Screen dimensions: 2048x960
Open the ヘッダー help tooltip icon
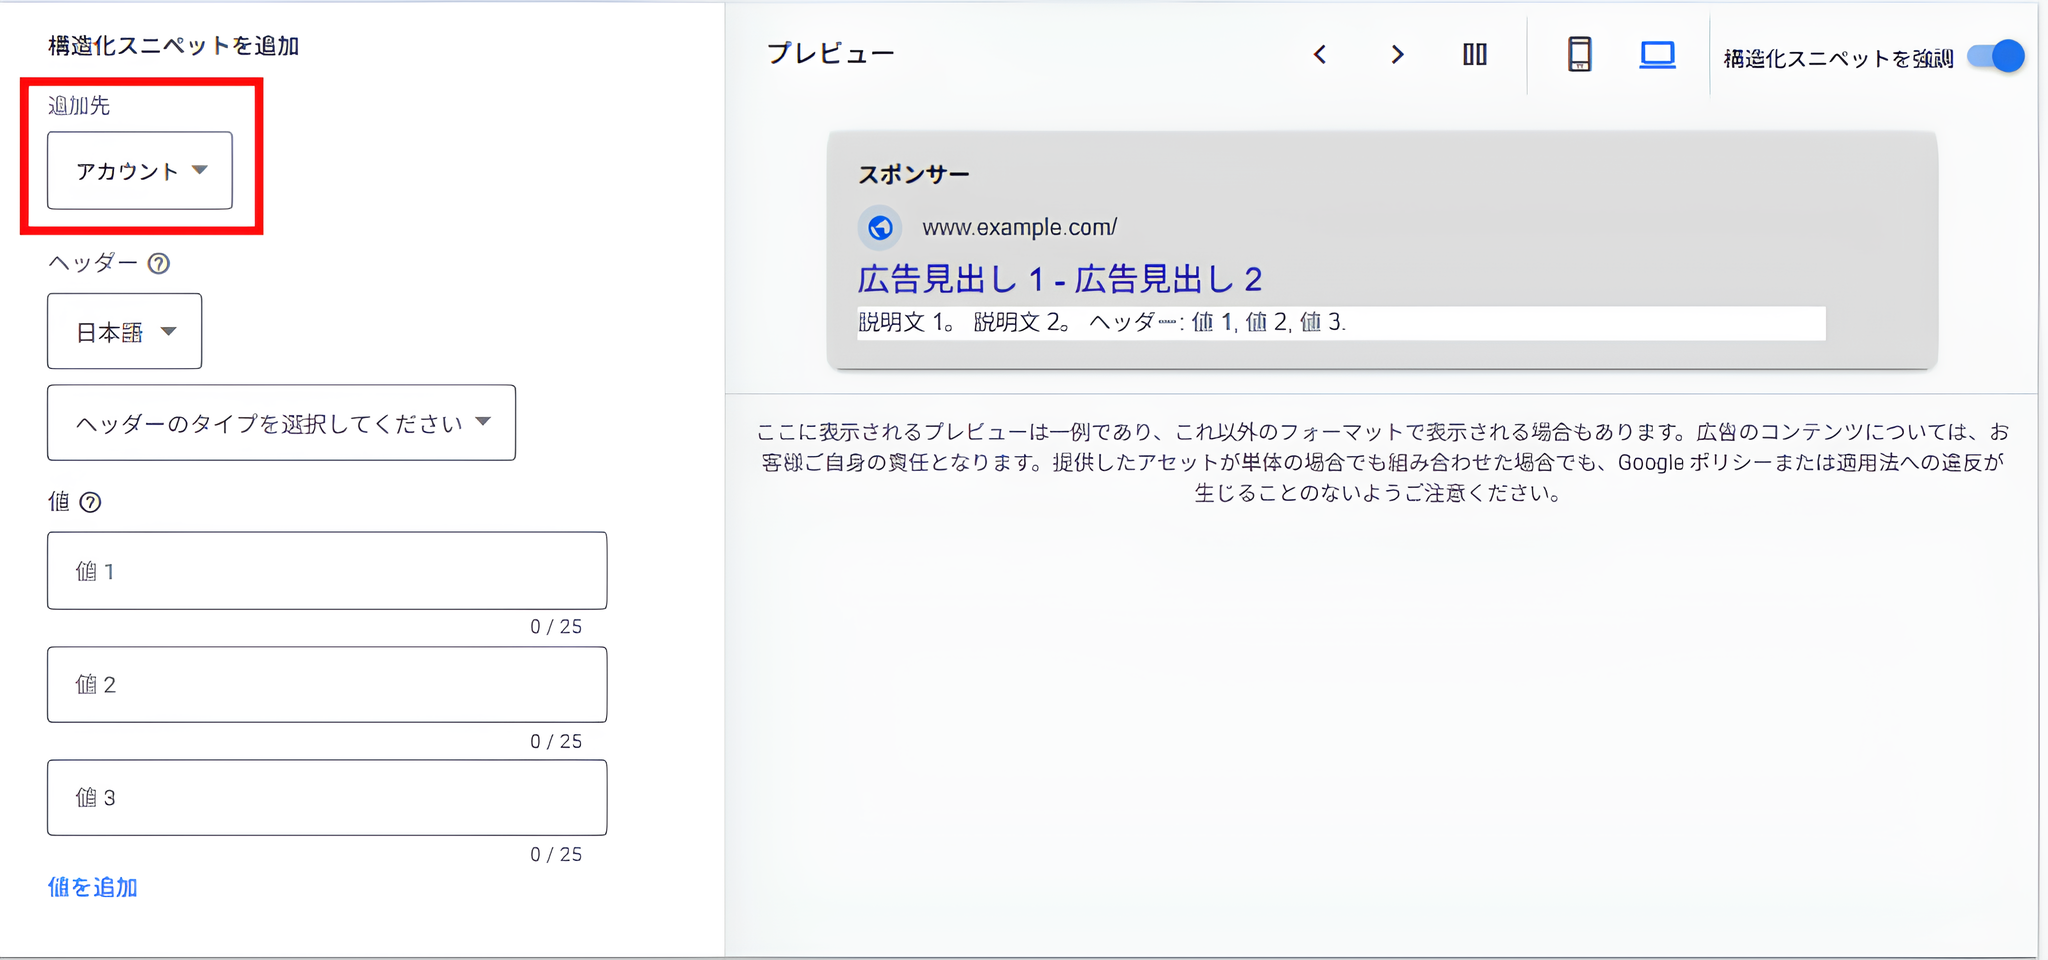159,263
